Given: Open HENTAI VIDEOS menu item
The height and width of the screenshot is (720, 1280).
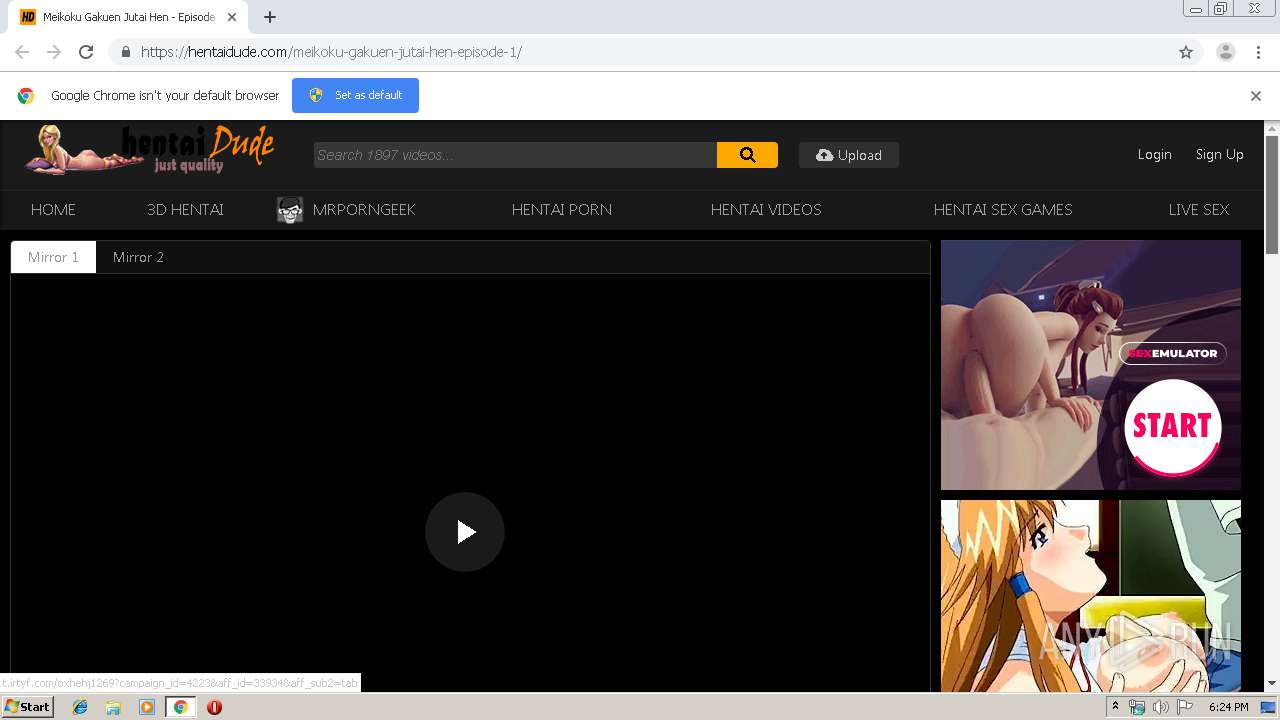Looking at the screenshot, I should 766,209.
